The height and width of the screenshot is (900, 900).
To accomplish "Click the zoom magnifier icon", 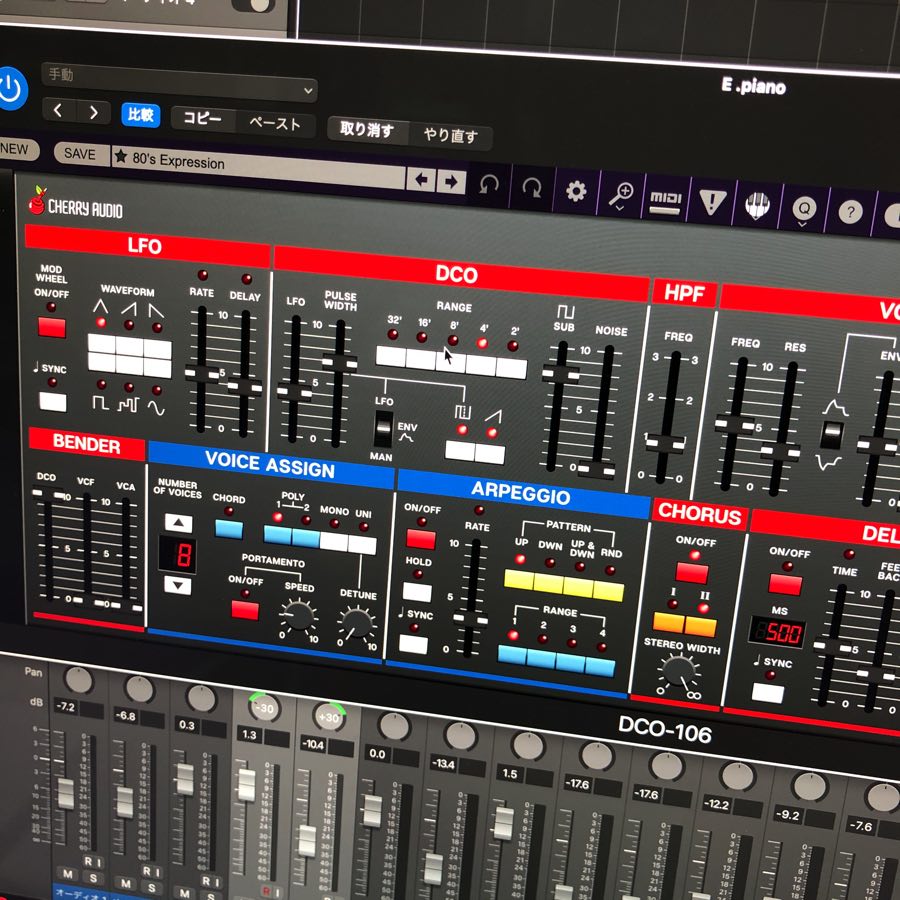I will pyautogui.click(x=620, y=195).
